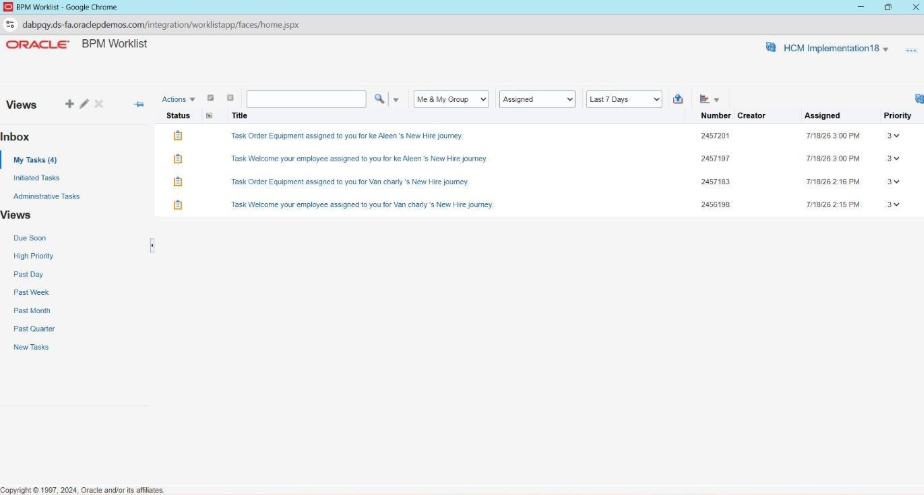
Task: Click the delete view X icon
Action: (x=99, y=104)
